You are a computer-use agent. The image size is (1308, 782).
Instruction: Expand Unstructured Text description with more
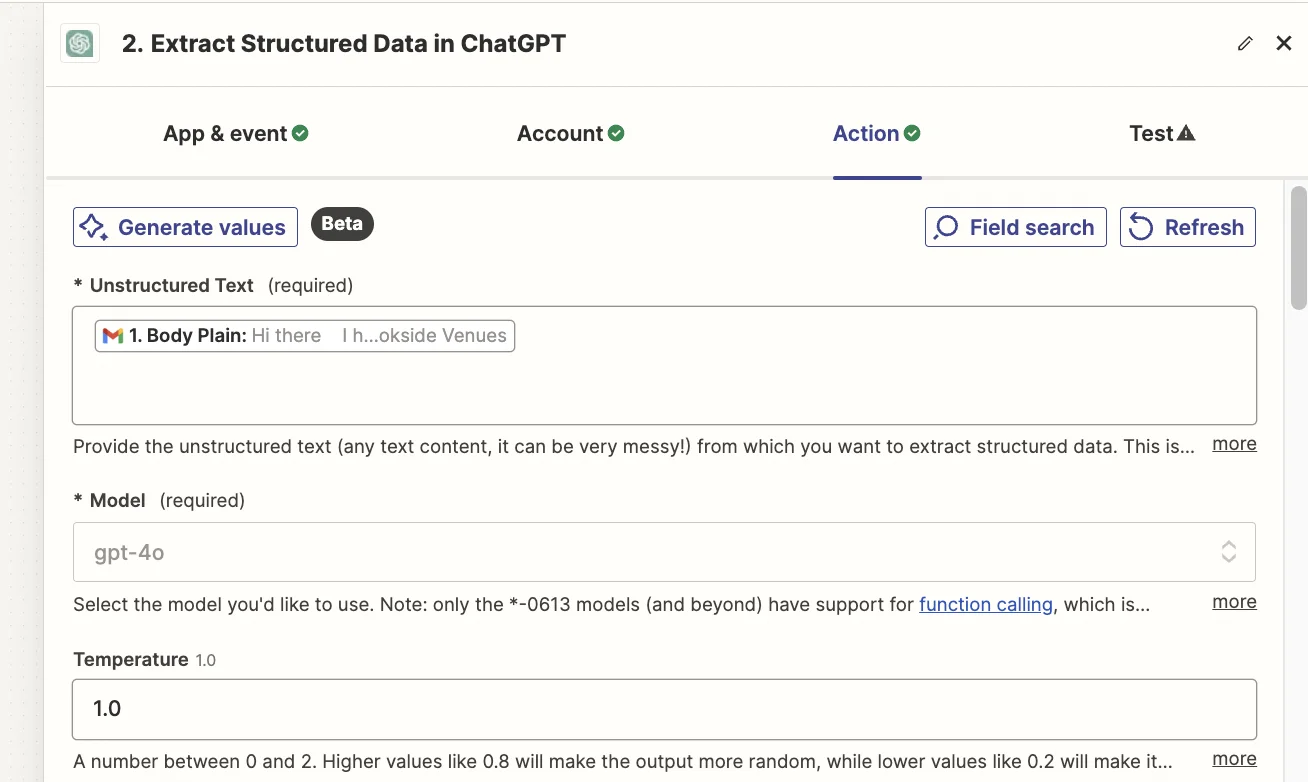click(1234, 444)
